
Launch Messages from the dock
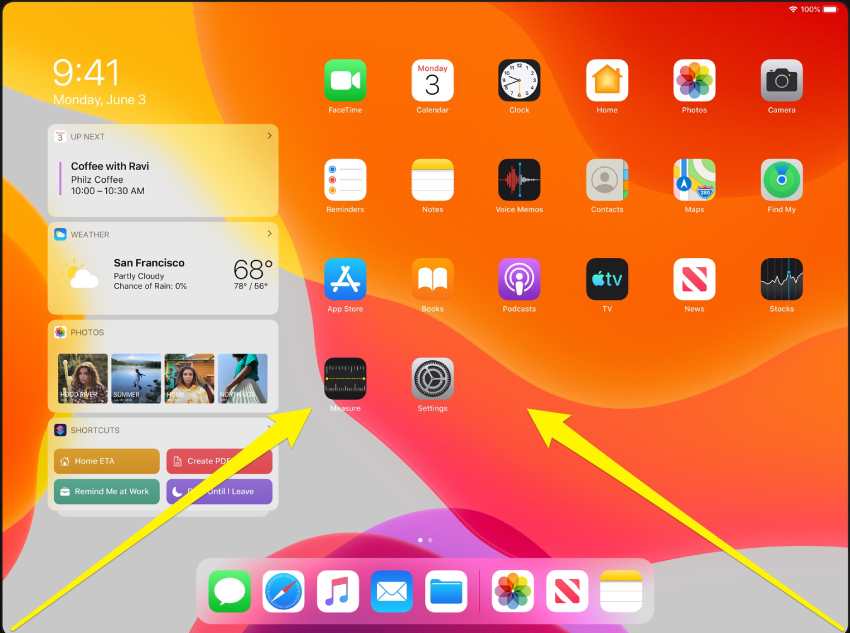tap(230, 591)
